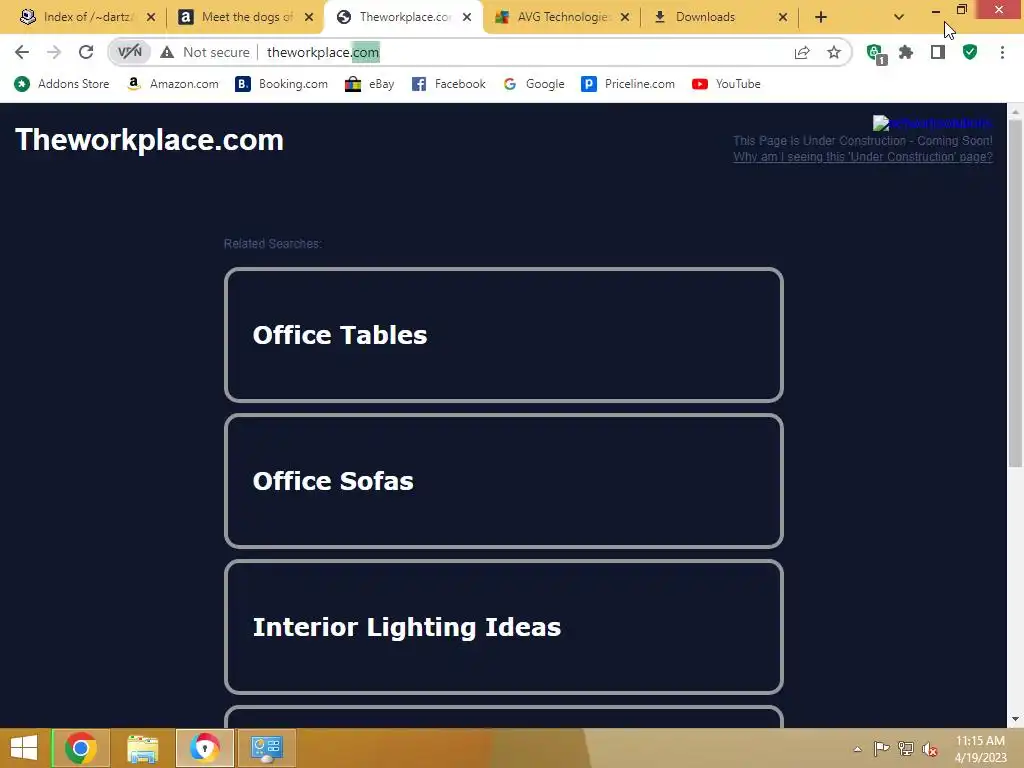1024x768 pixels.
Task: Close the Downloads tab
Action: (783, 18)
